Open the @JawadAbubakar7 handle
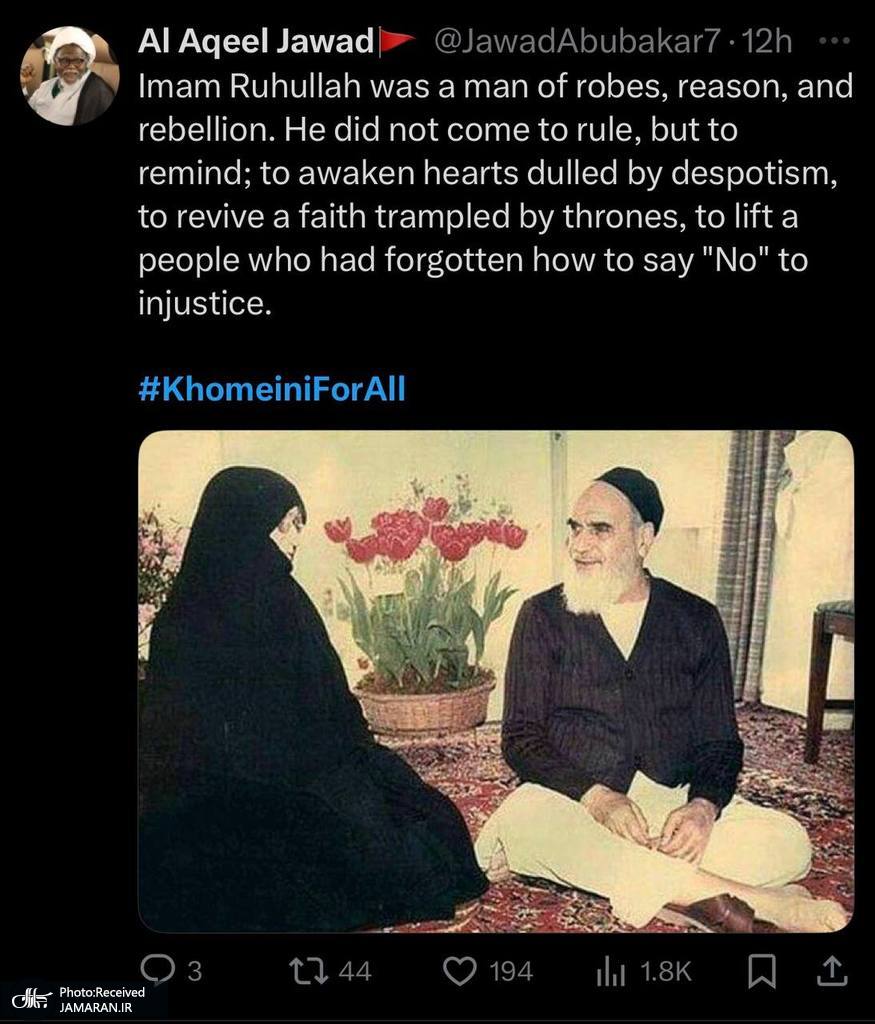 pyautogui.click(x=577, y=42)
